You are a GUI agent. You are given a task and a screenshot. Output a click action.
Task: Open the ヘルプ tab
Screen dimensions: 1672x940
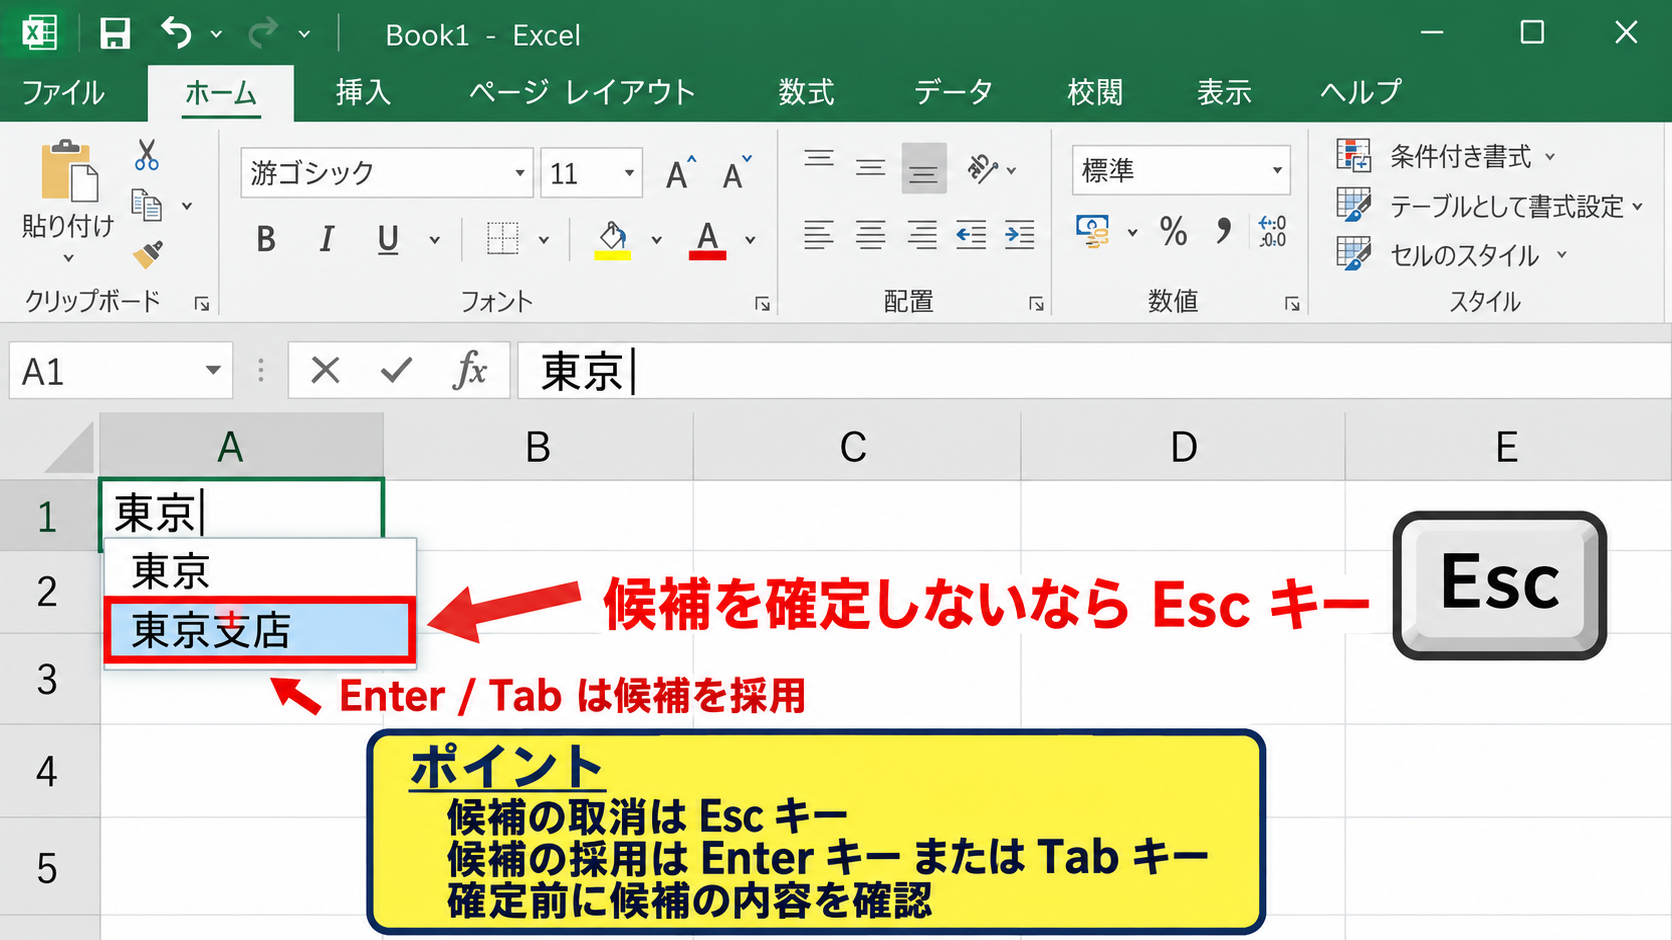tap(1361, 93)
